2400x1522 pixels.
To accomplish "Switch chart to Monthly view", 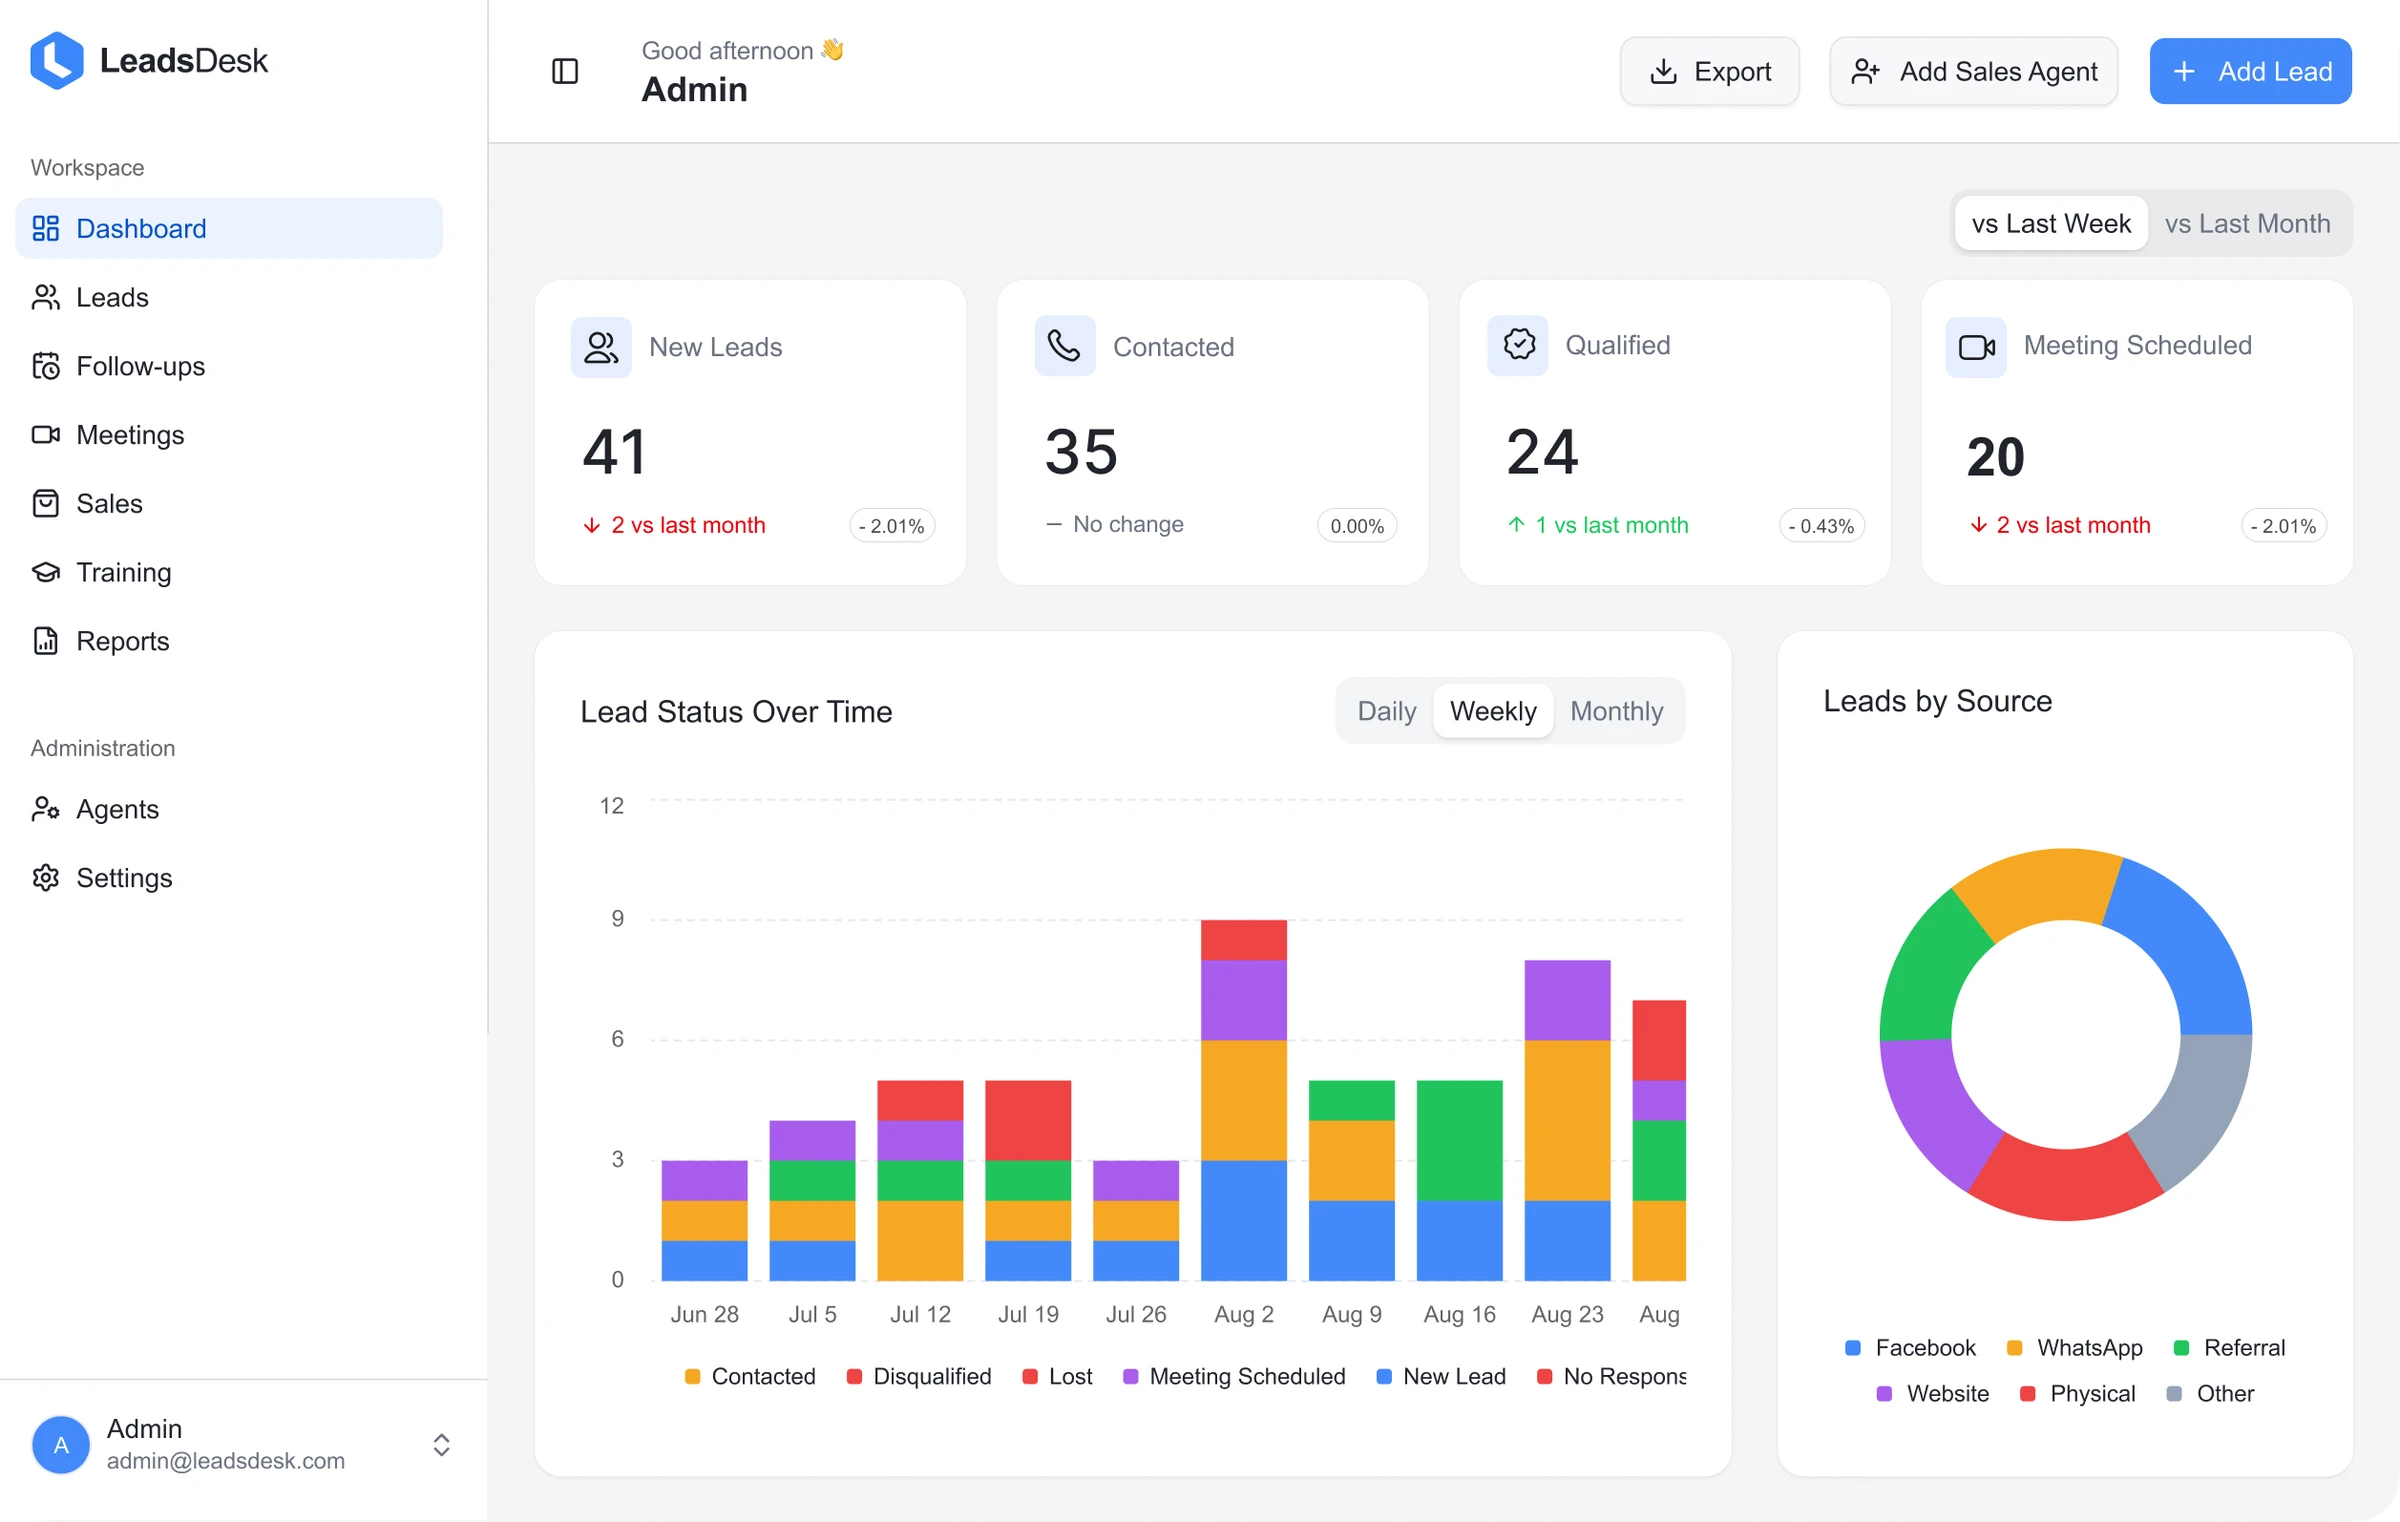I will pos(1616,711).
